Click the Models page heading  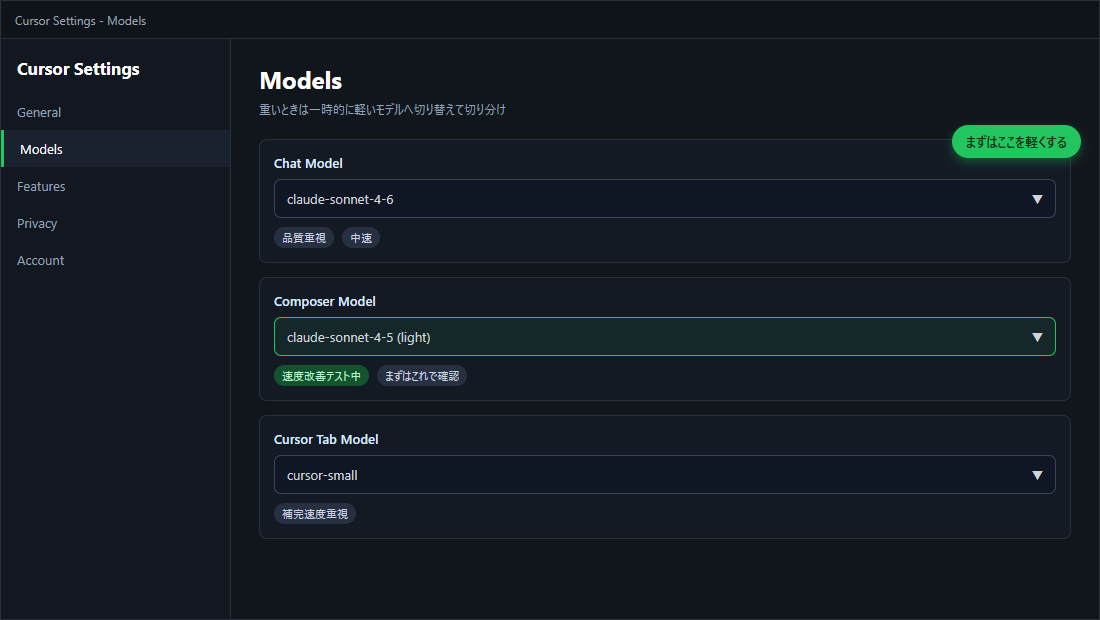(300, 81)
